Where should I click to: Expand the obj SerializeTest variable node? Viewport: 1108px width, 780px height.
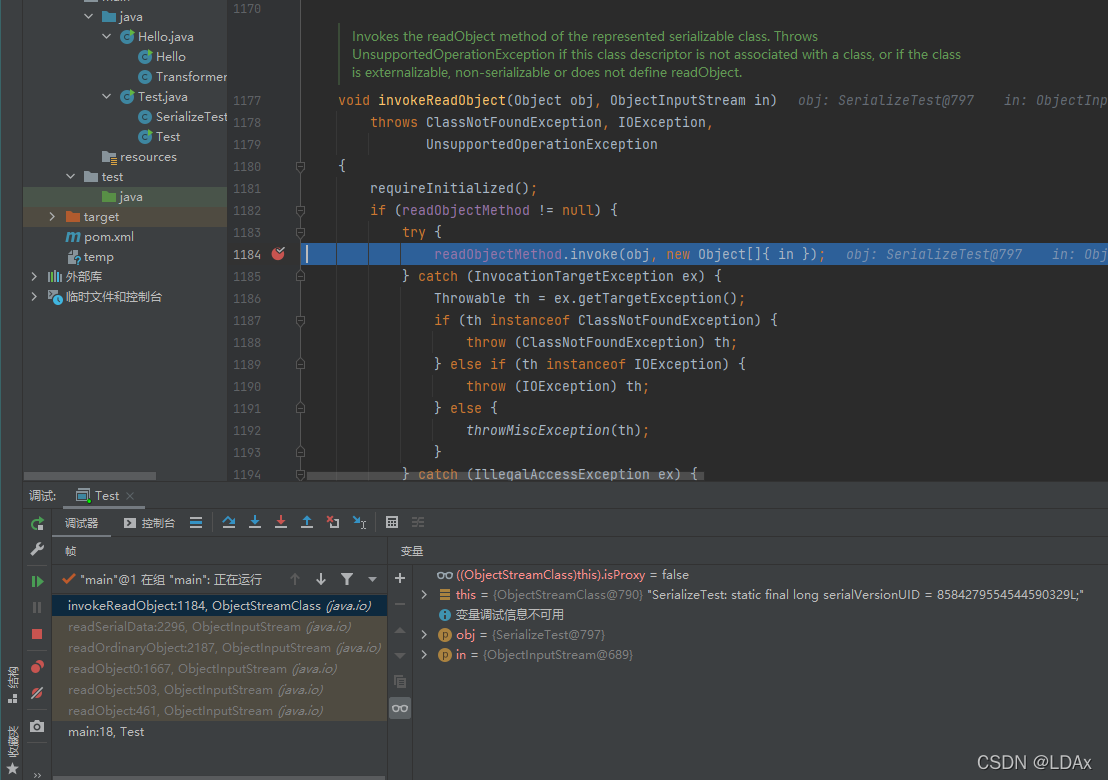point(424,634)
